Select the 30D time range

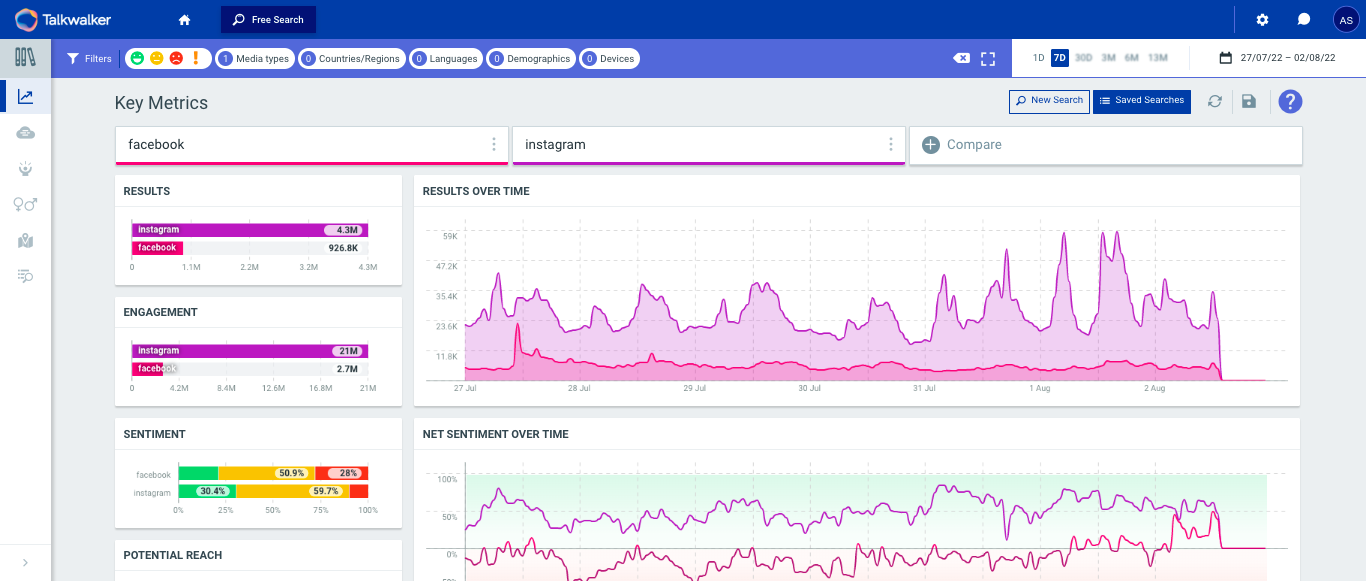(x=1084, y=58)
